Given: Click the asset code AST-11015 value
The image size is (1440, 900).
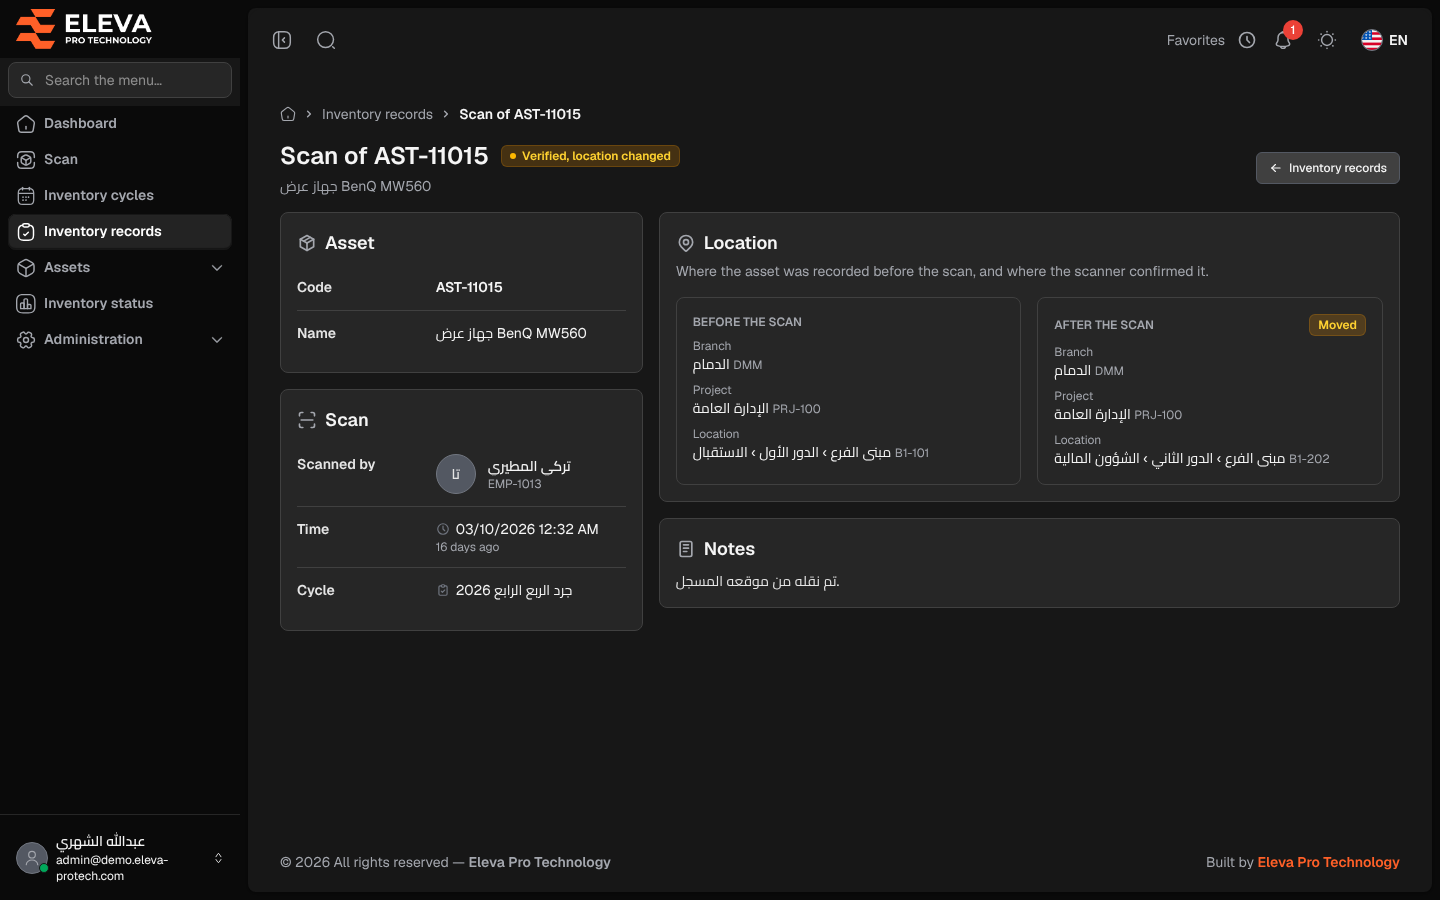Looking at the screenshot, I should (x=469, y=287).
